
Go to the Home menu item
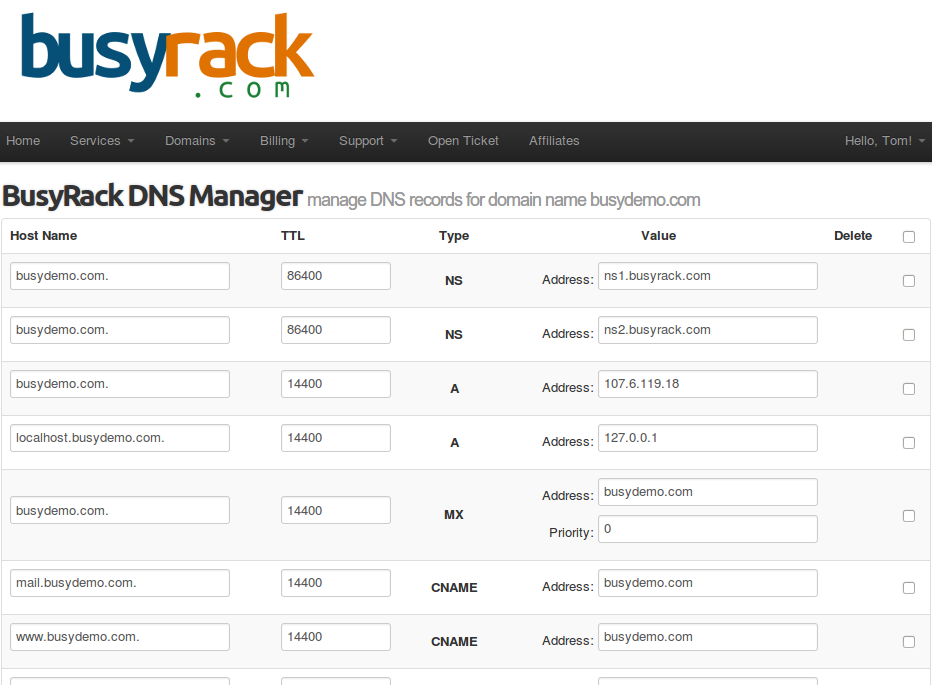pyautogui.click(x=23, y=141)
